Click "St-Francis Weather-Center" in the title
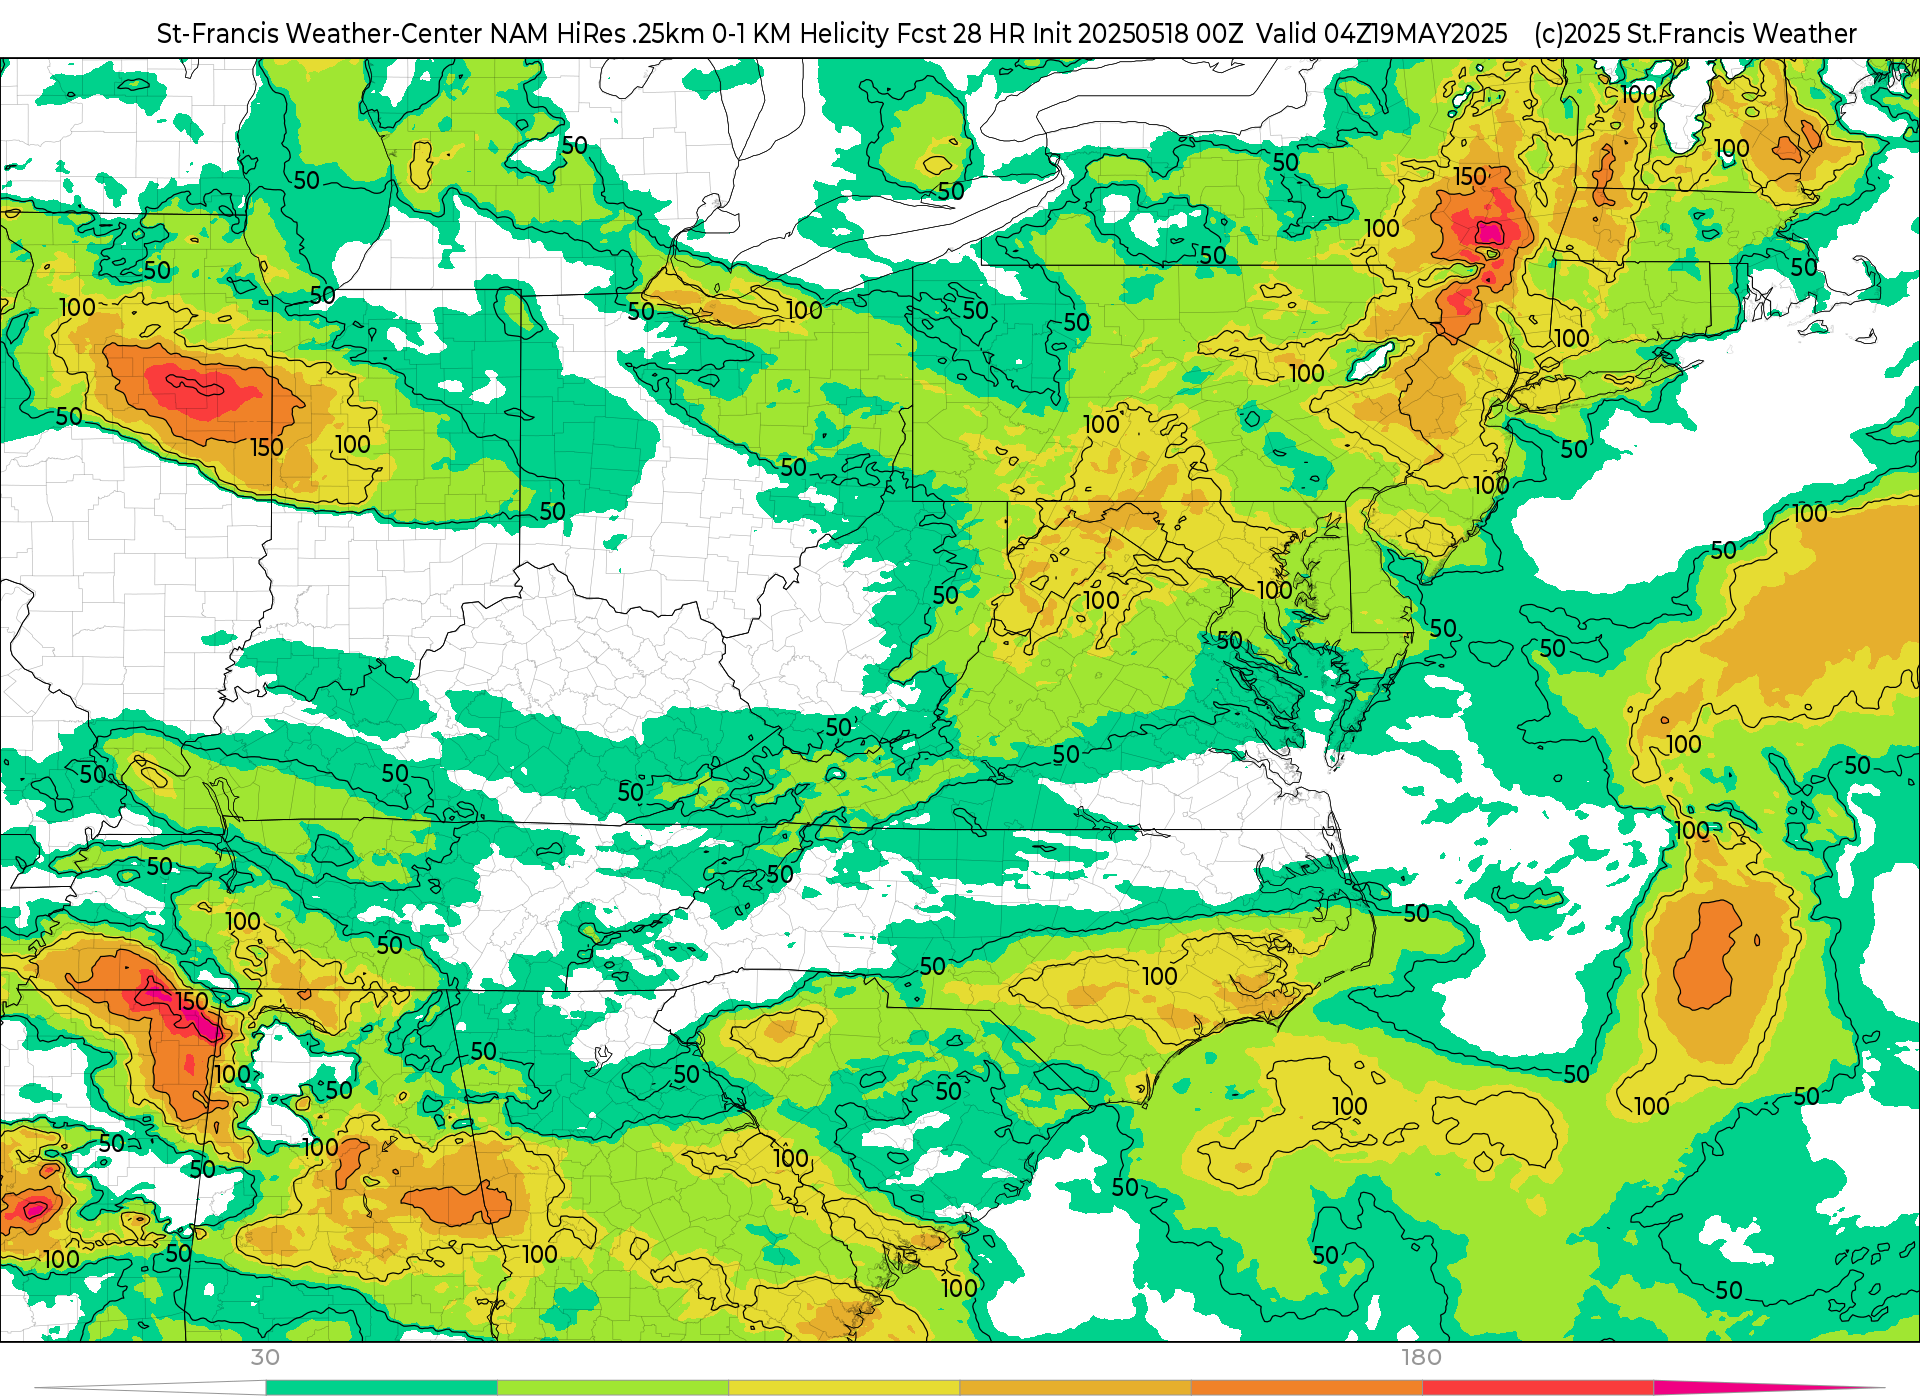Viewport: 1920px width, 1400px height. [x=320, y=34]
